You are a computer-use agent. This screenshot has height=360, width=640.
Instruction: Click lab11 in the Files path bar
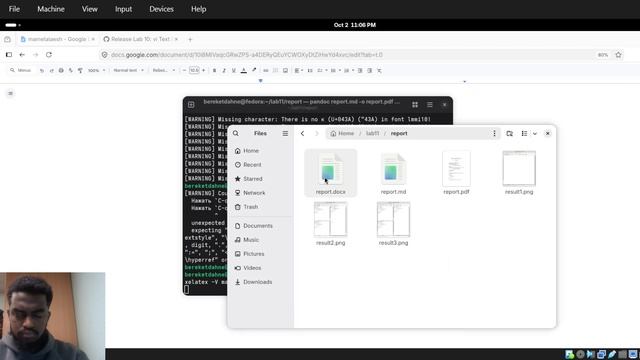(x=372, y=133)
